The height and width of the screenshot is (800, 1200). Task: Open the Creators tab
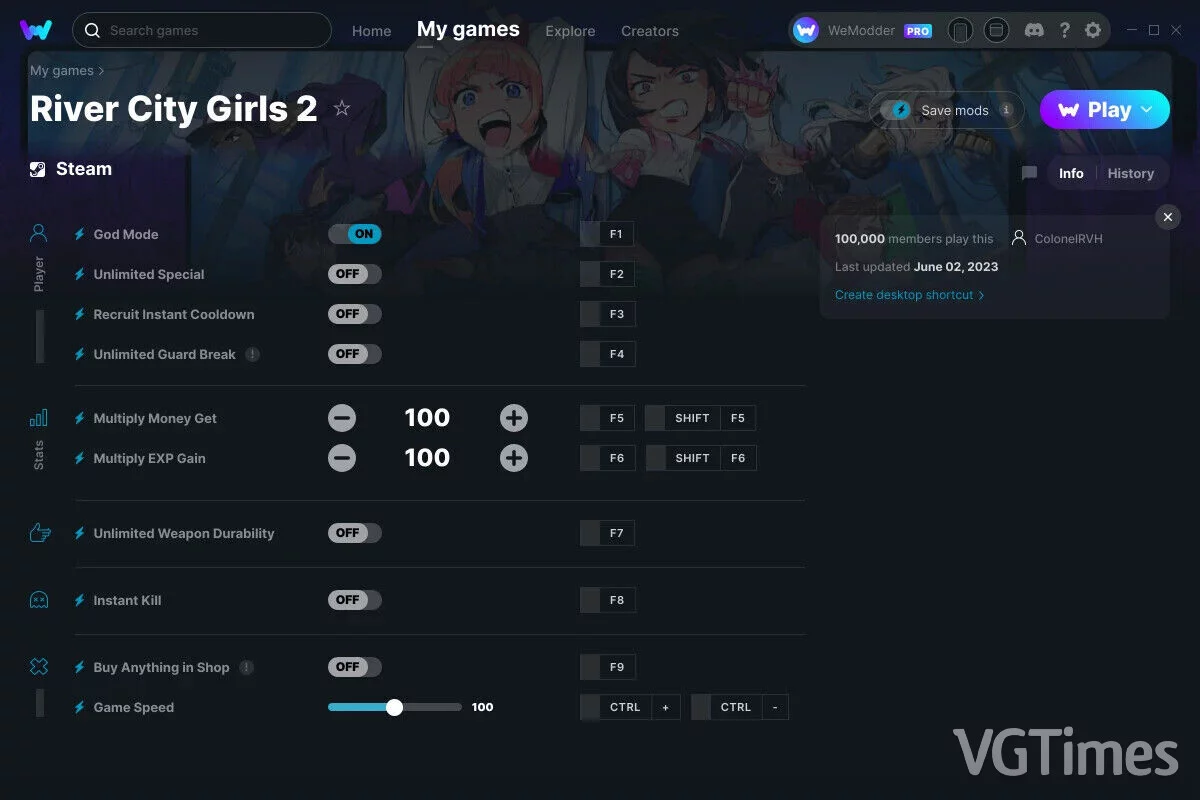(650, 31)
